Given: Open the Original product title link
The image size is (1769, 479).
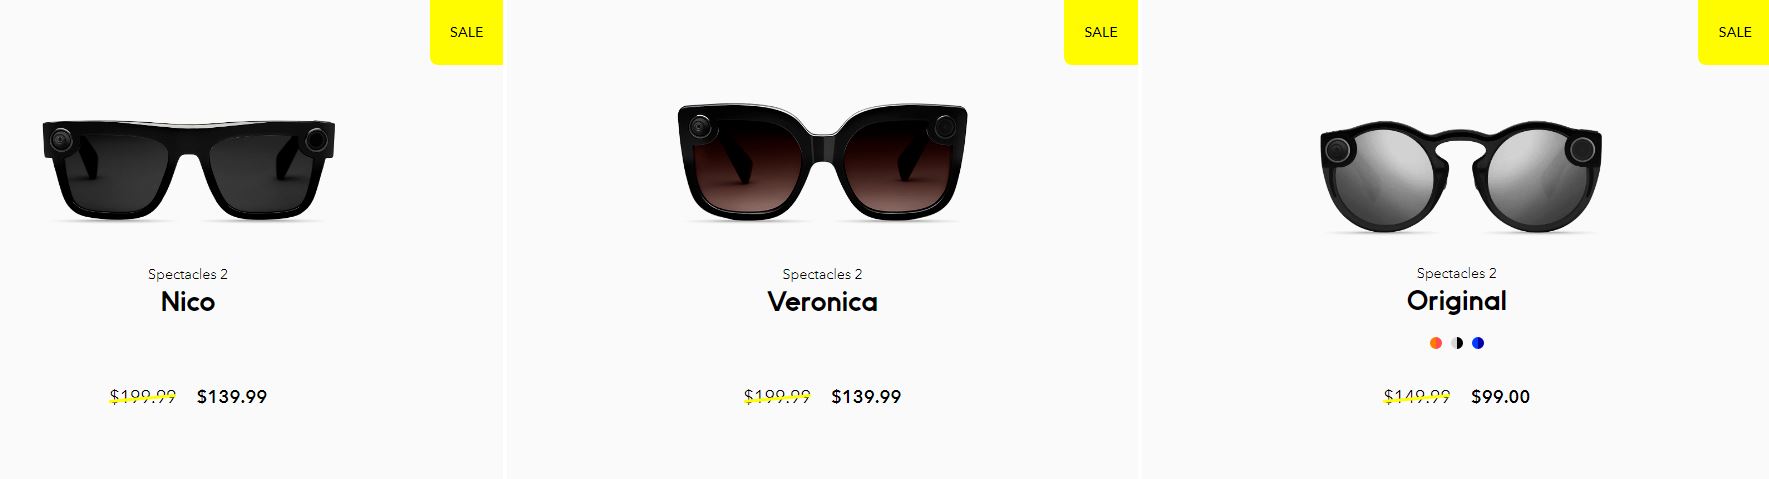Looking at the screenshot, I should pos(1456,301).
